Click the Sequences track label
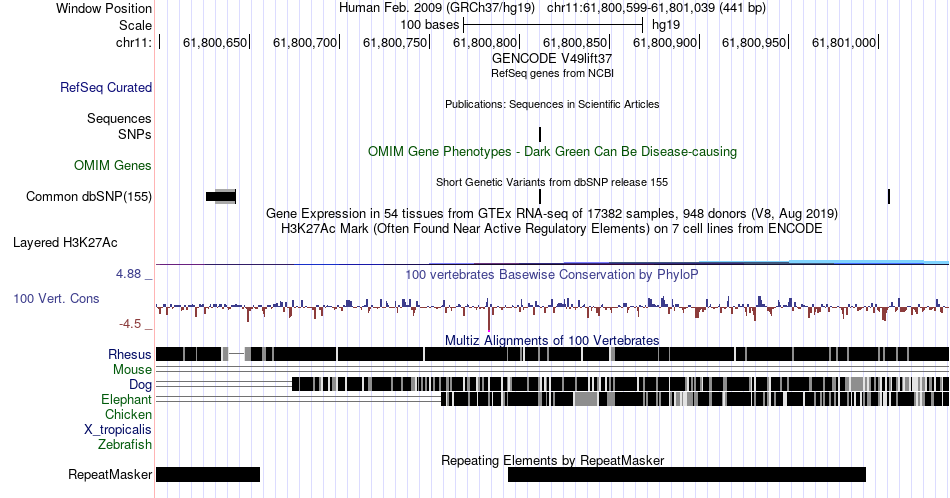The height and width of the screenshot is (498, 950). (x=119, y=118)
